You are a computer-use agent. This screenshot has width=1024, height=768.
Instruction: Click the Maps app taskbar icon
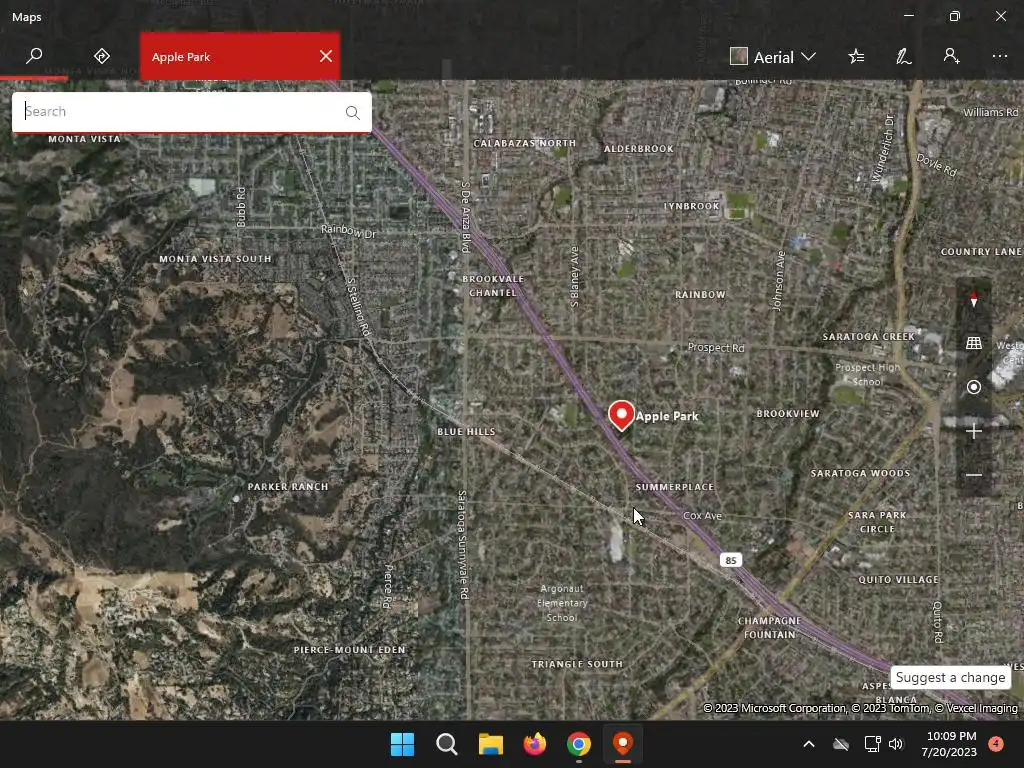click(623, 744)
